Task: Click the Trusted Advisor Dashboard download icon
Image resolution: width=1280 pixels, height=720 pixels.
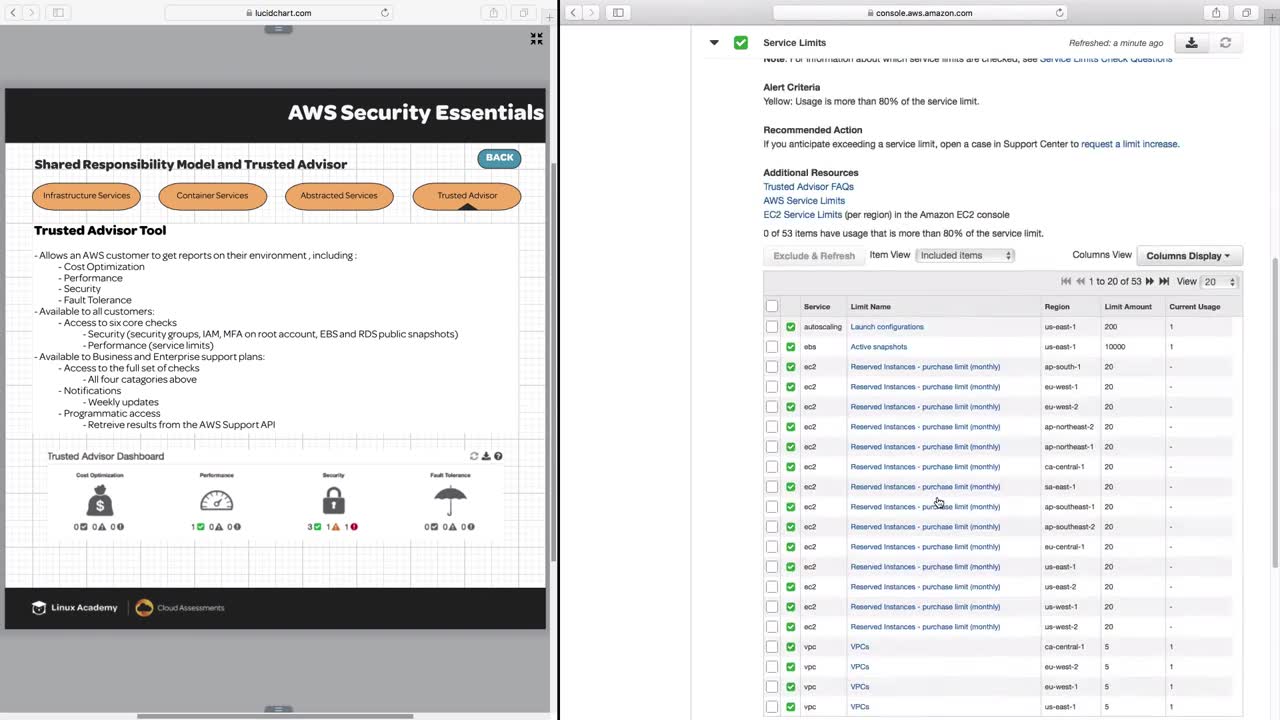Action: [x=486, y=456]
